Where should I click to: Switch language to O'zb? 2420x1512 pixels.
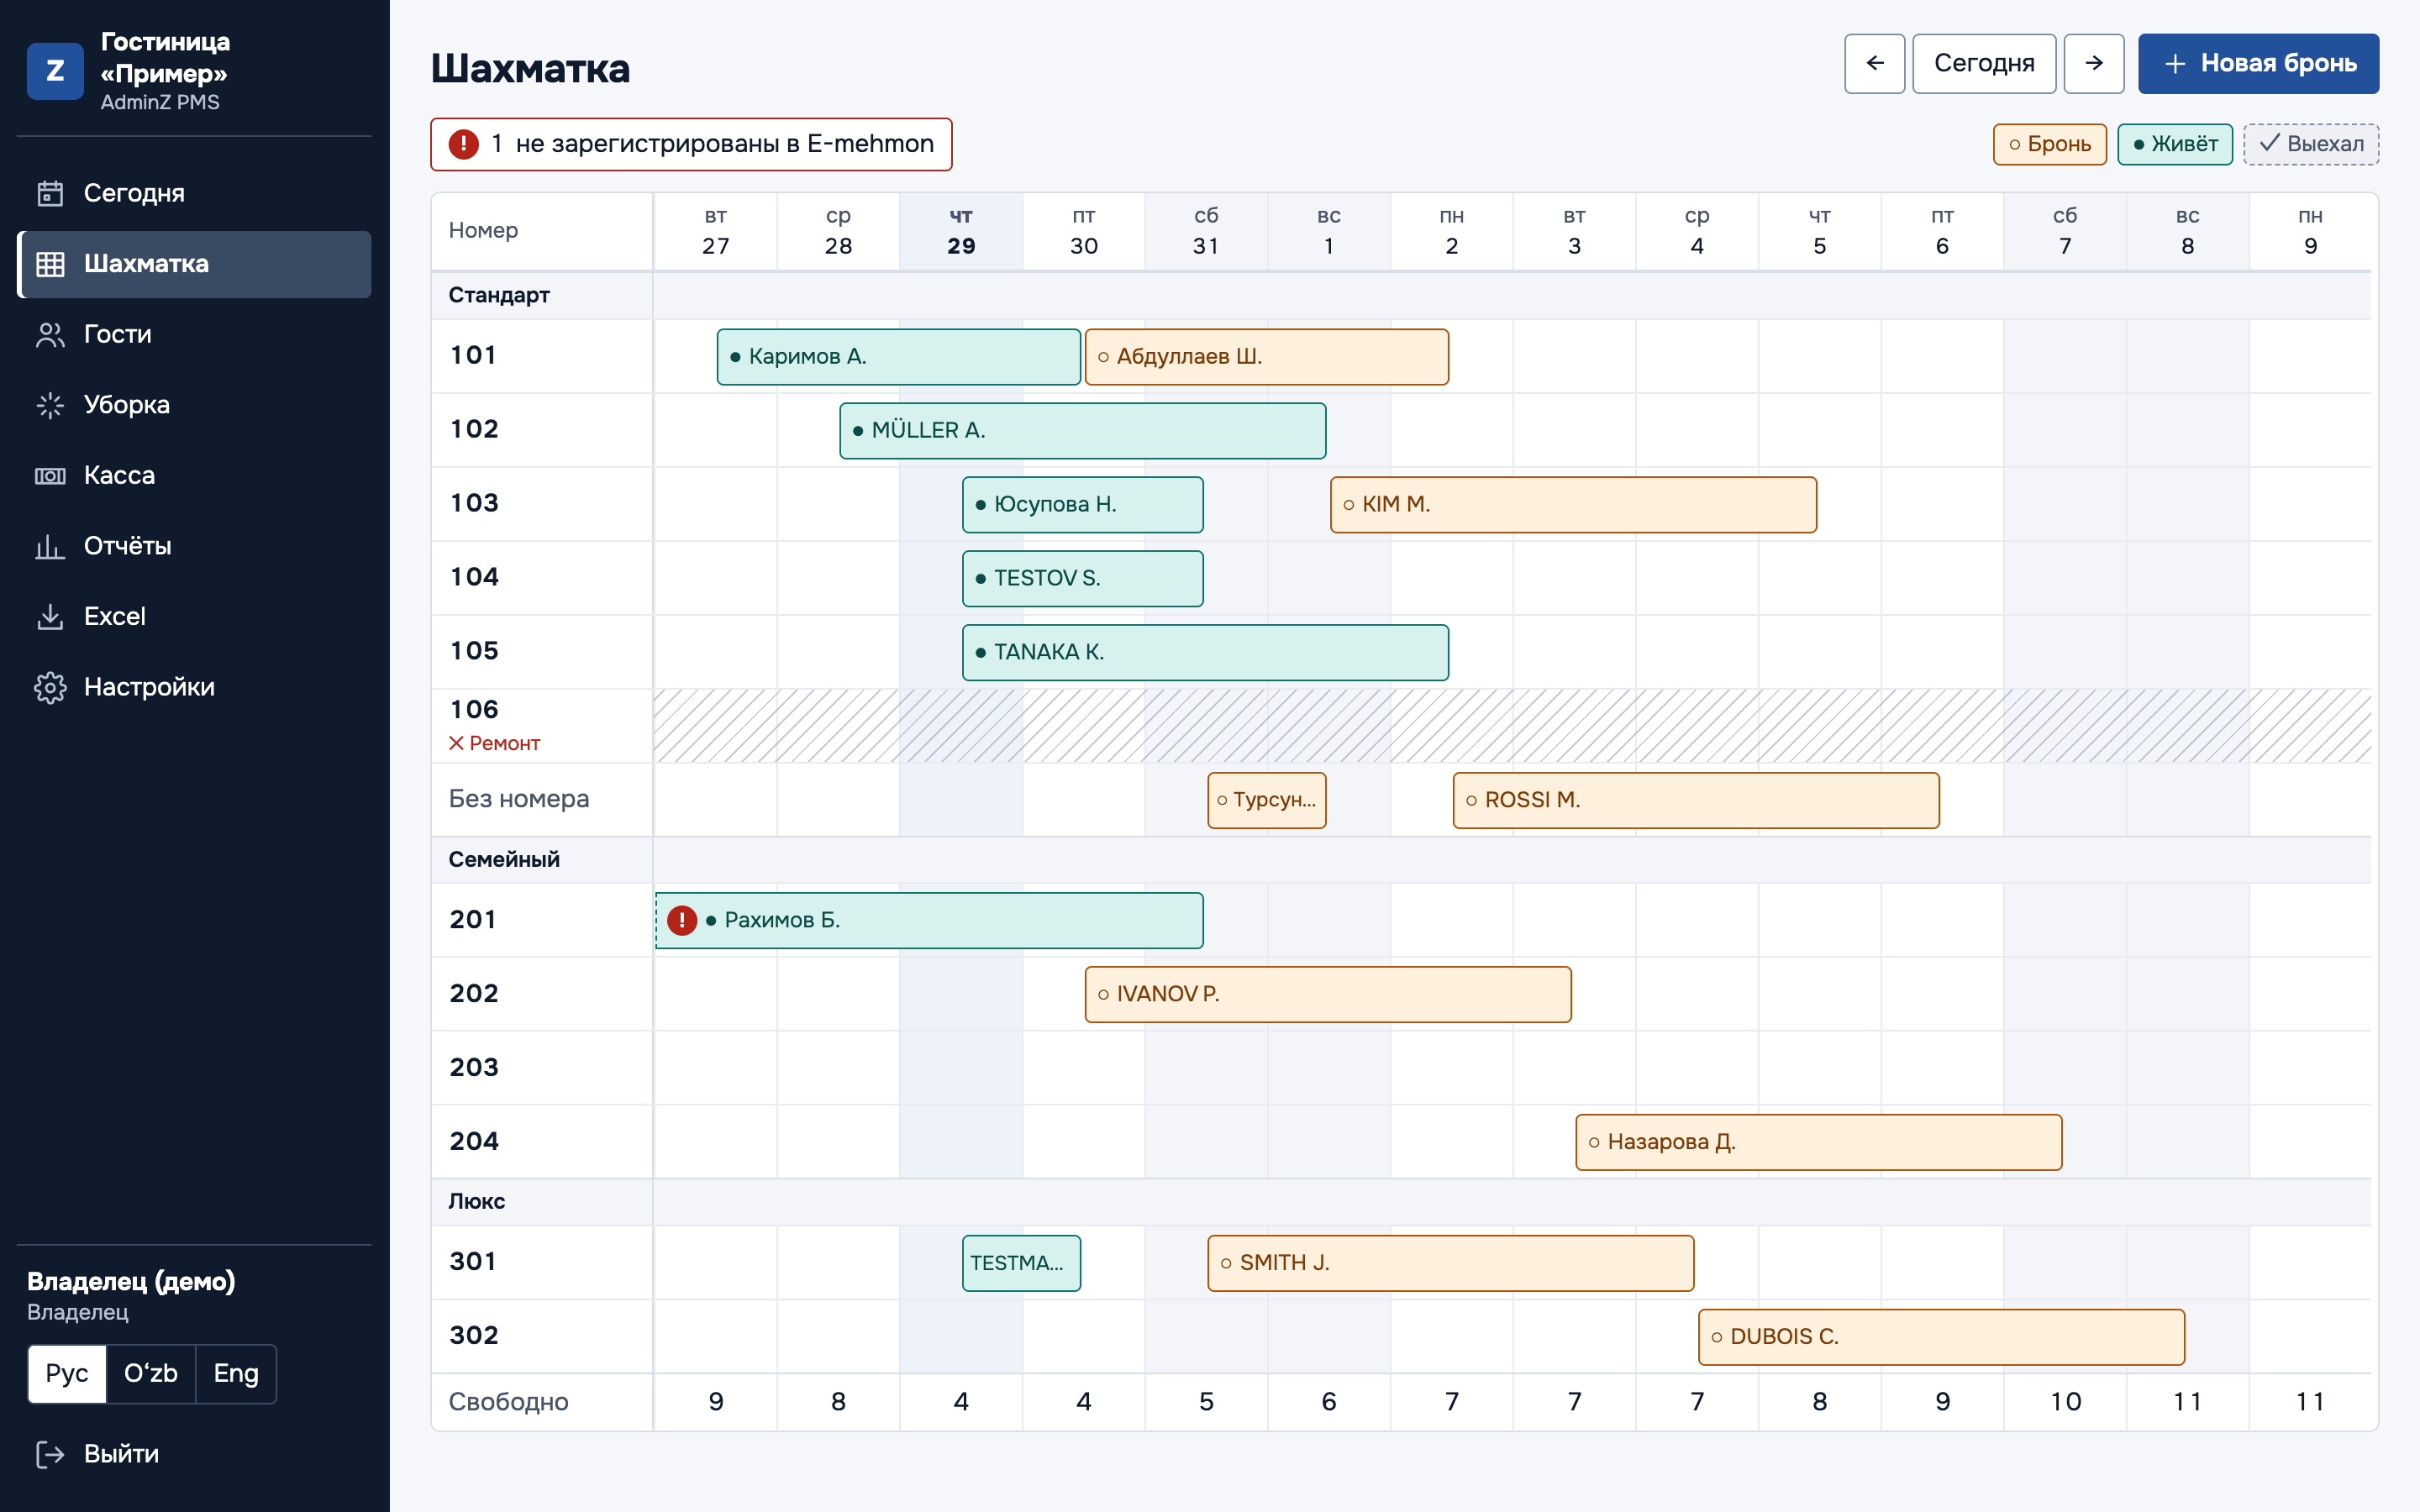[151, 1374]
